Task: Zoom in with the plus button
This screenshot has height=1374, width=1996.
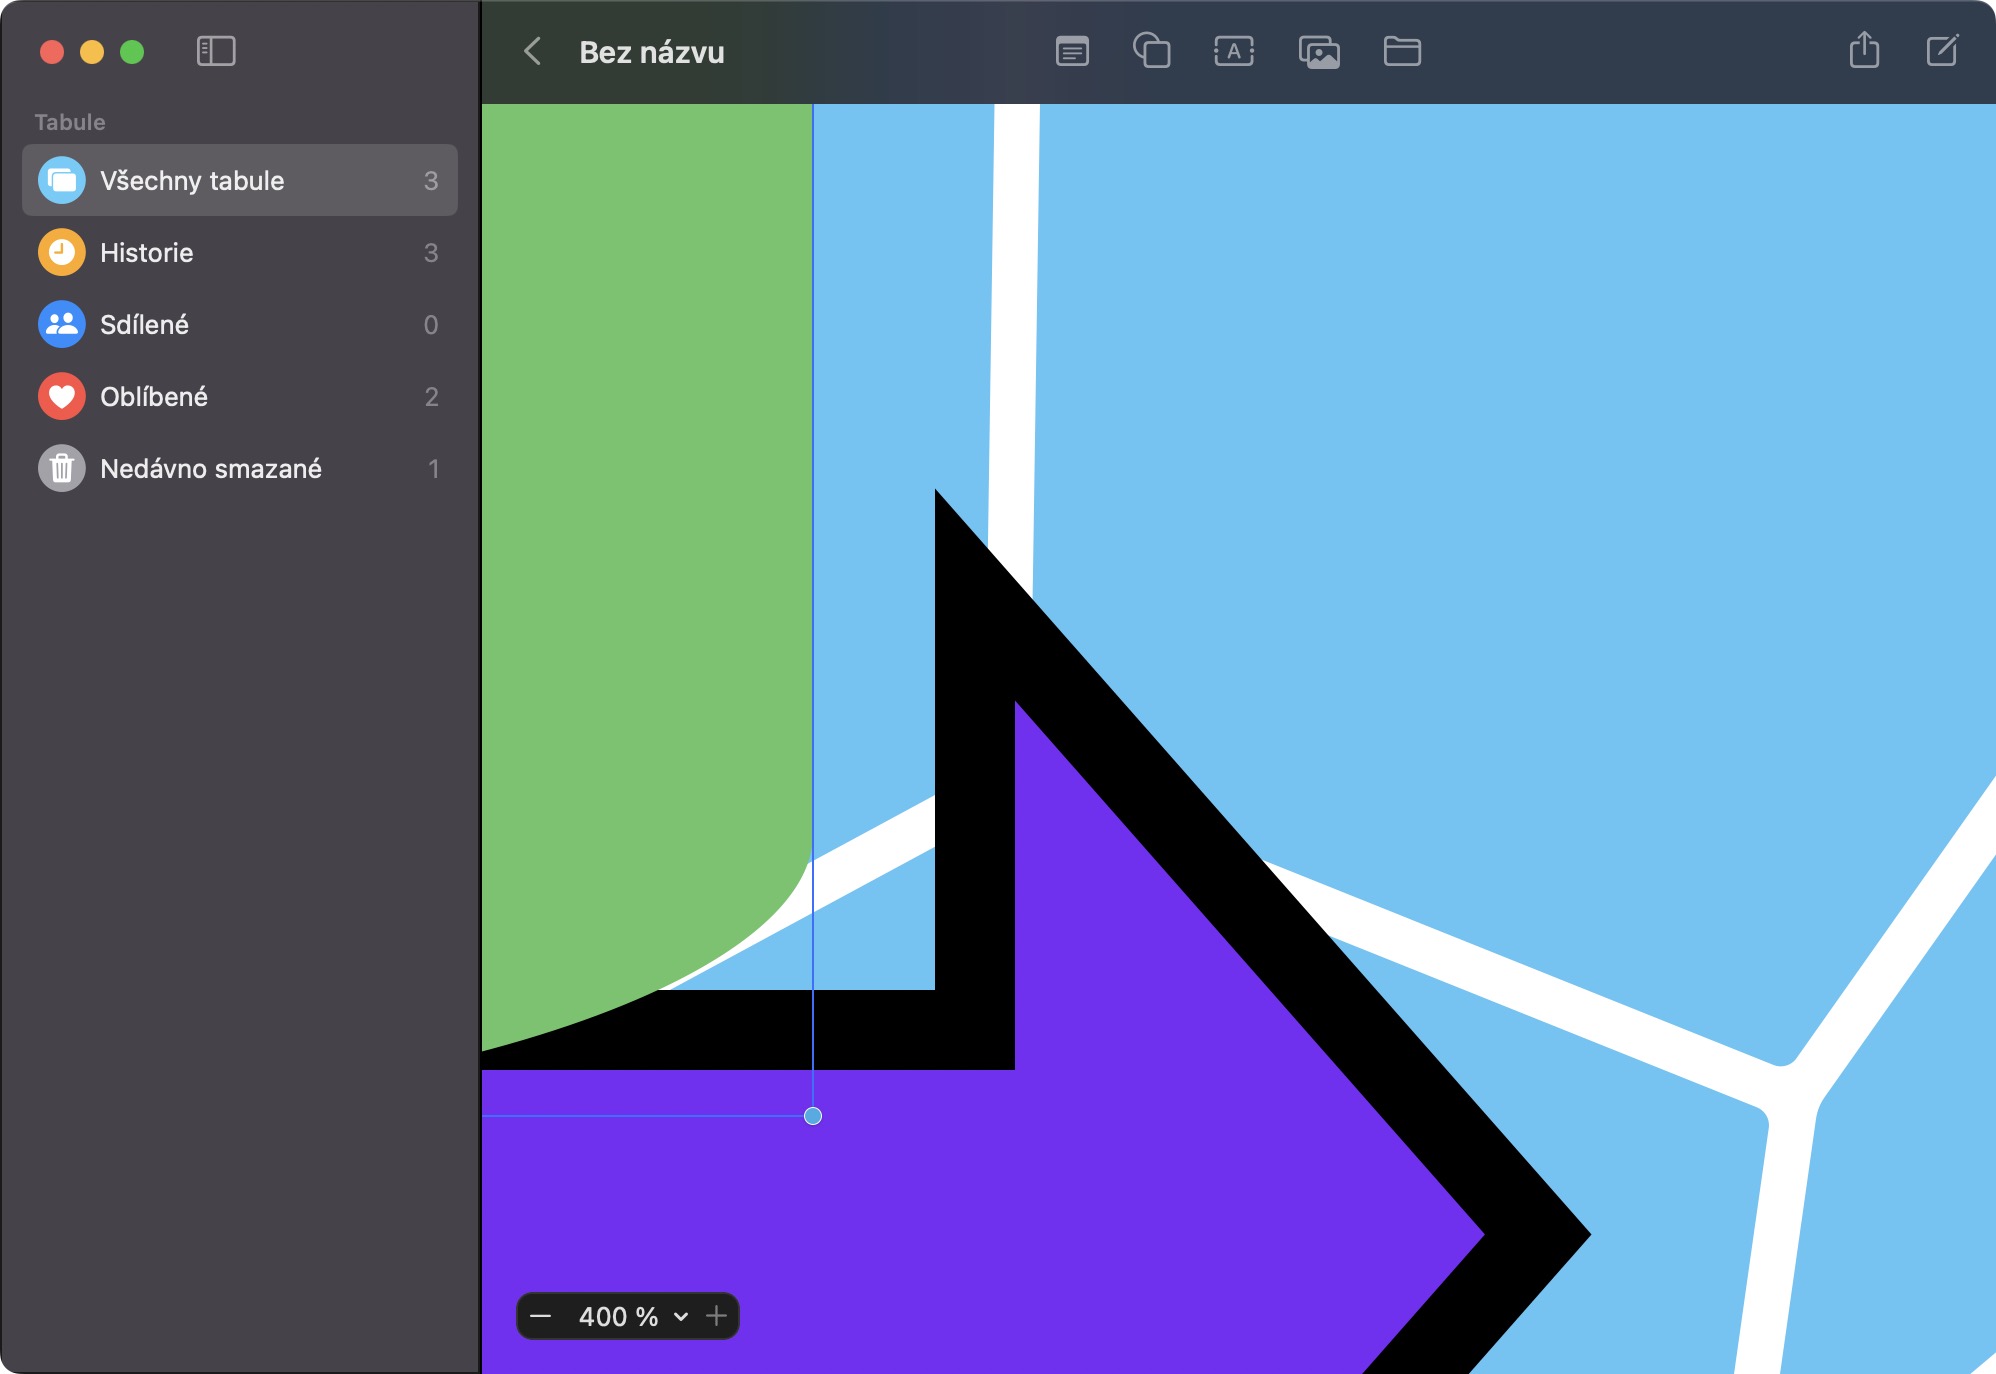Action: pos(716,1316)
